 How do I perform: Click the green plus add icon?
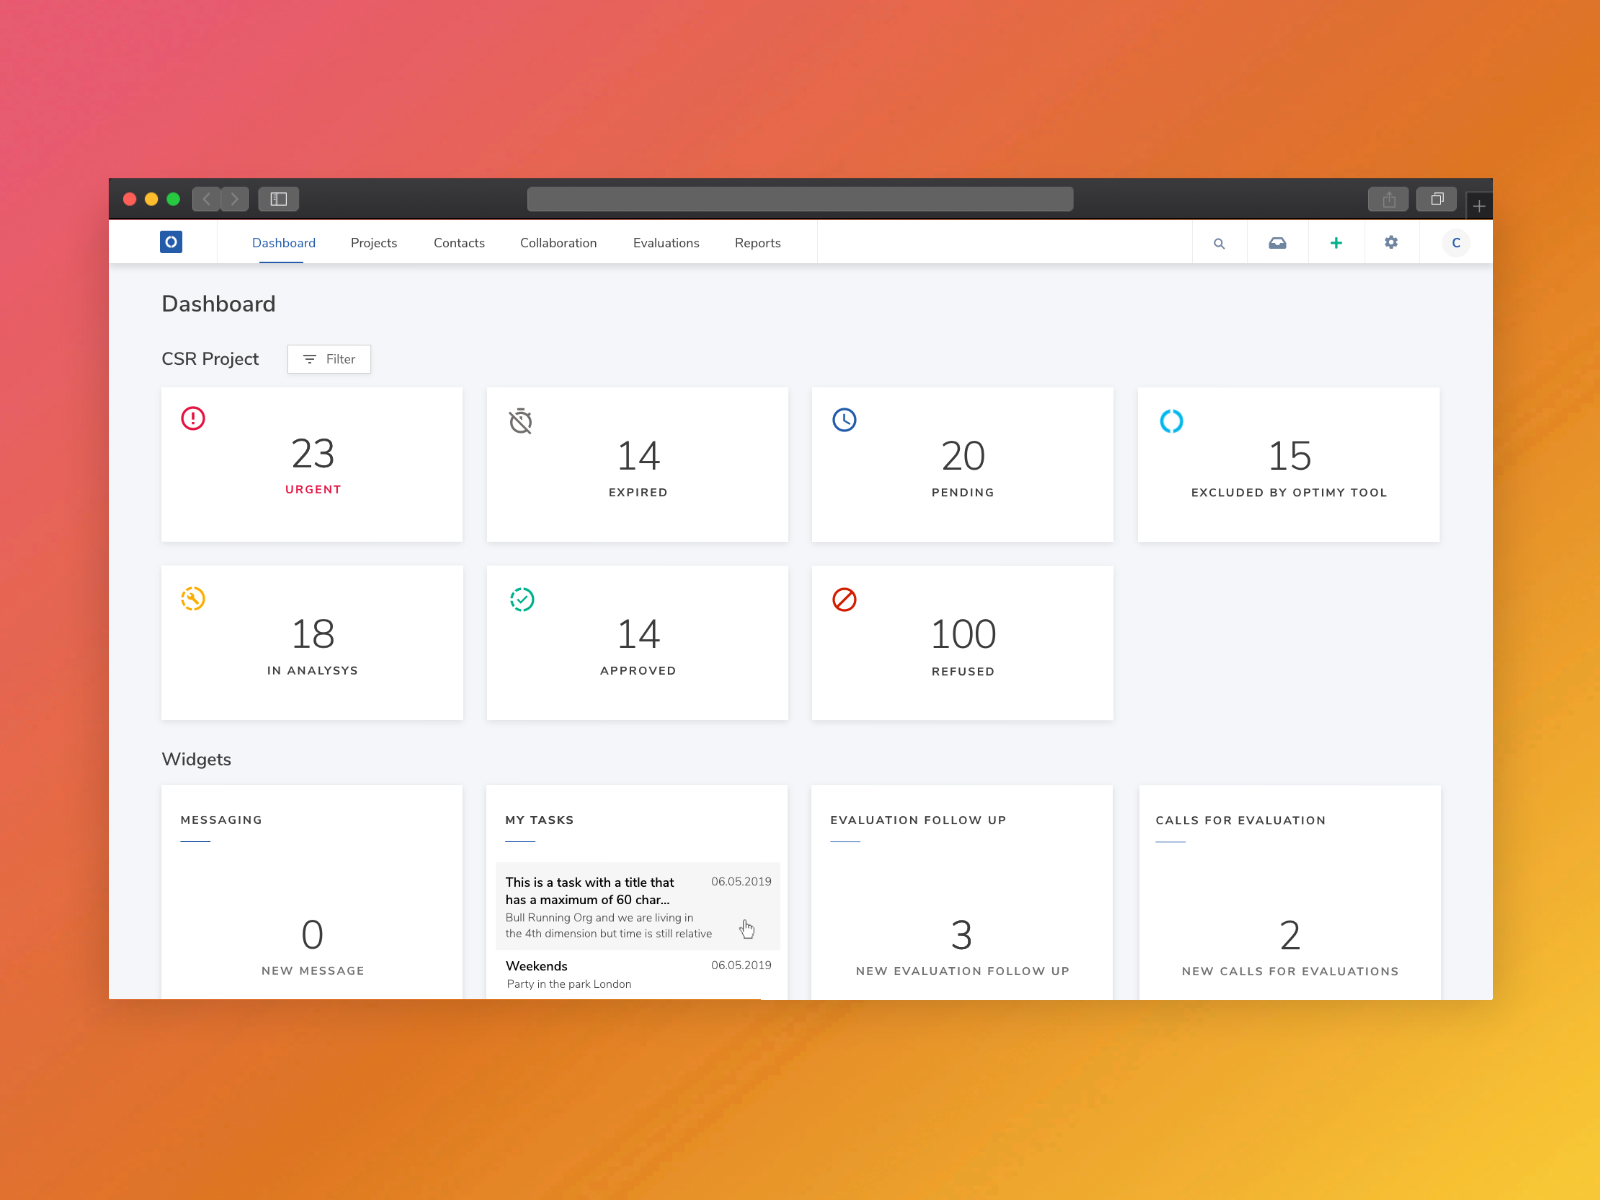(x=1335, y=243)
